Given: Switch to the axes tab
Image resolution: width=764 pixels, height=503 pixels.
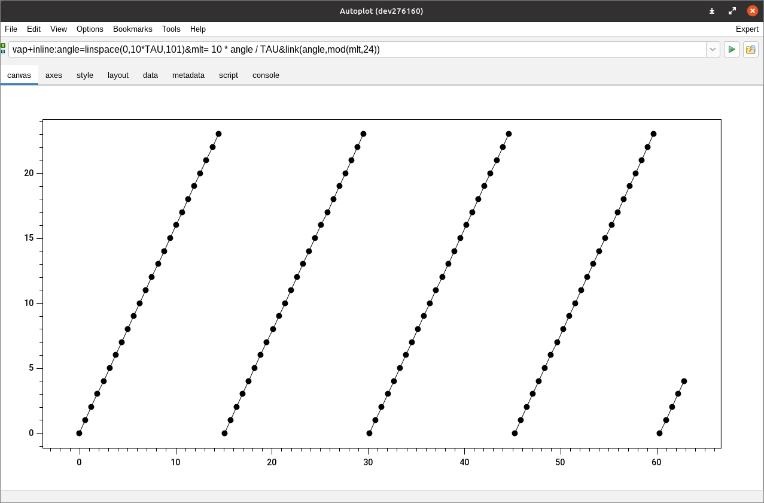Looking at the screenshot, I should point(54,75).
